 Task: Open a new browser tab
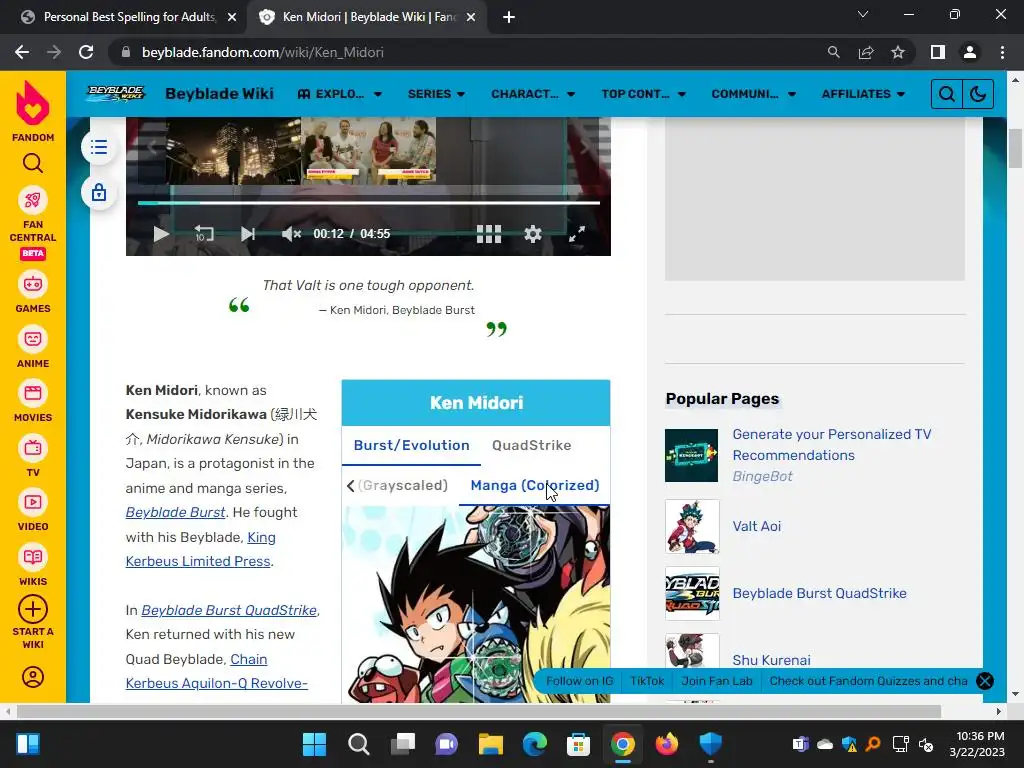click(x=509, y=17)
